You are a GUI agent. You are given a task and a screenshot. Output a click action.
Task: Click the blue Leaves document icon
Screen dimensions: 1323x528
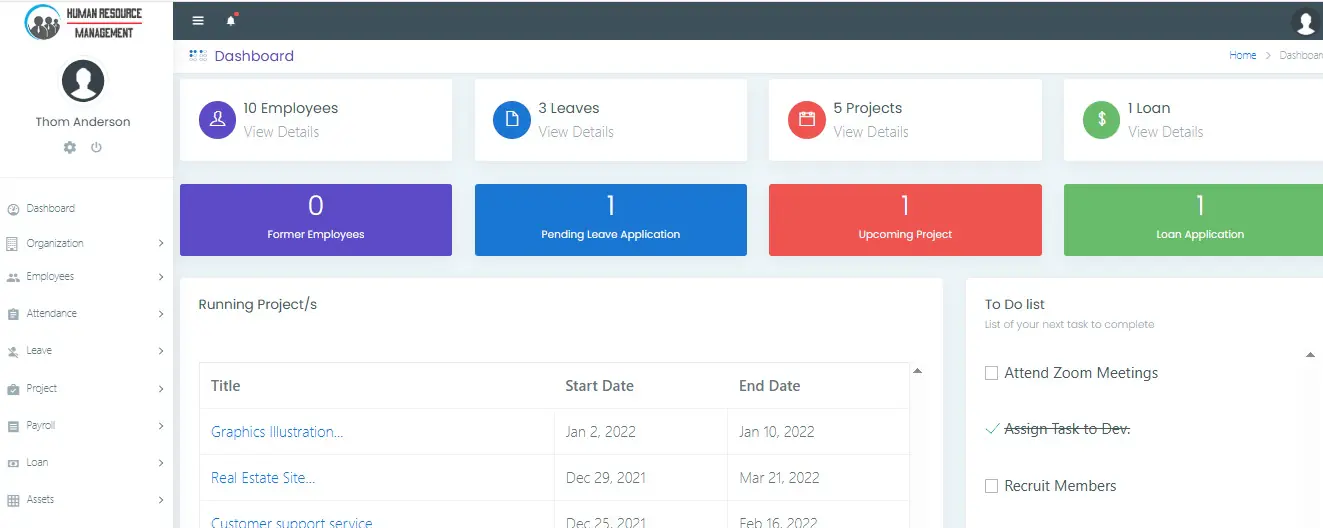click(x=512, y=120)
